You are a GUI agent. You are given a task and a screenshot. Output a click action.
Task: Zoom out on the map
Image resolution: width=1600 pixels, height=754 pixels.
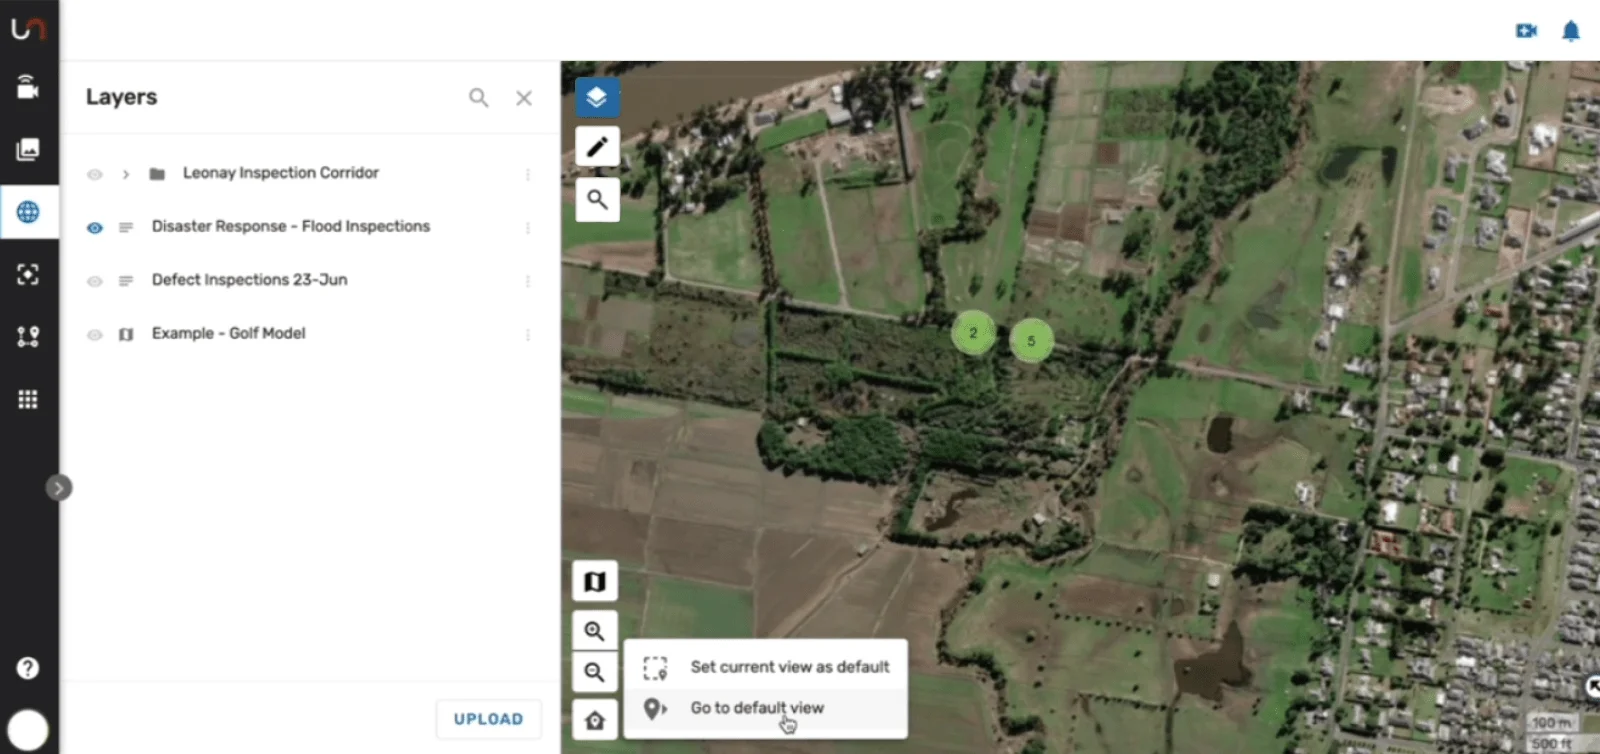coord(595,672)
